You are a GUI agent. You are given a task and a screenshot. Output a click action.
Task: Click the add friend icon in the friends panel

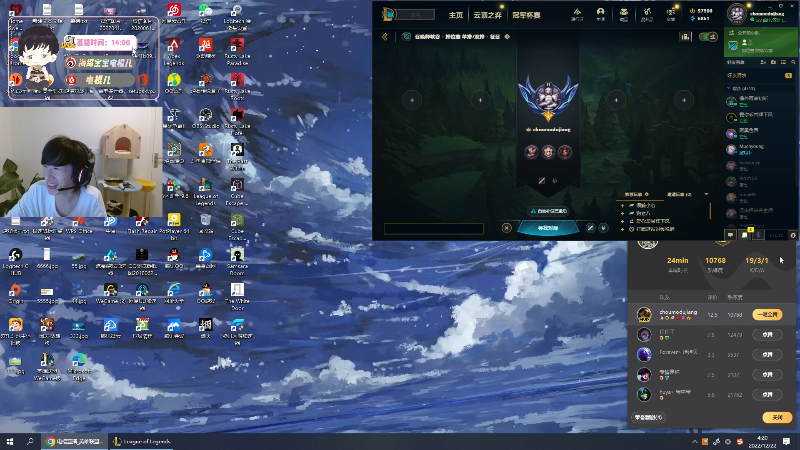[x=763, y=62]
